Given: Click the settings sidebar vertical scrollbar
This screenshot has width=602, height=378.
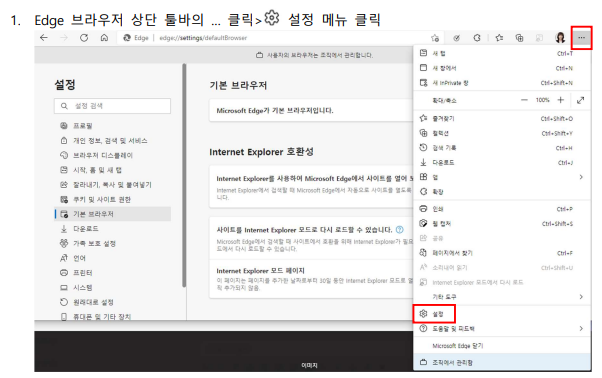Looking at the screenshot, I should point(184,175).
